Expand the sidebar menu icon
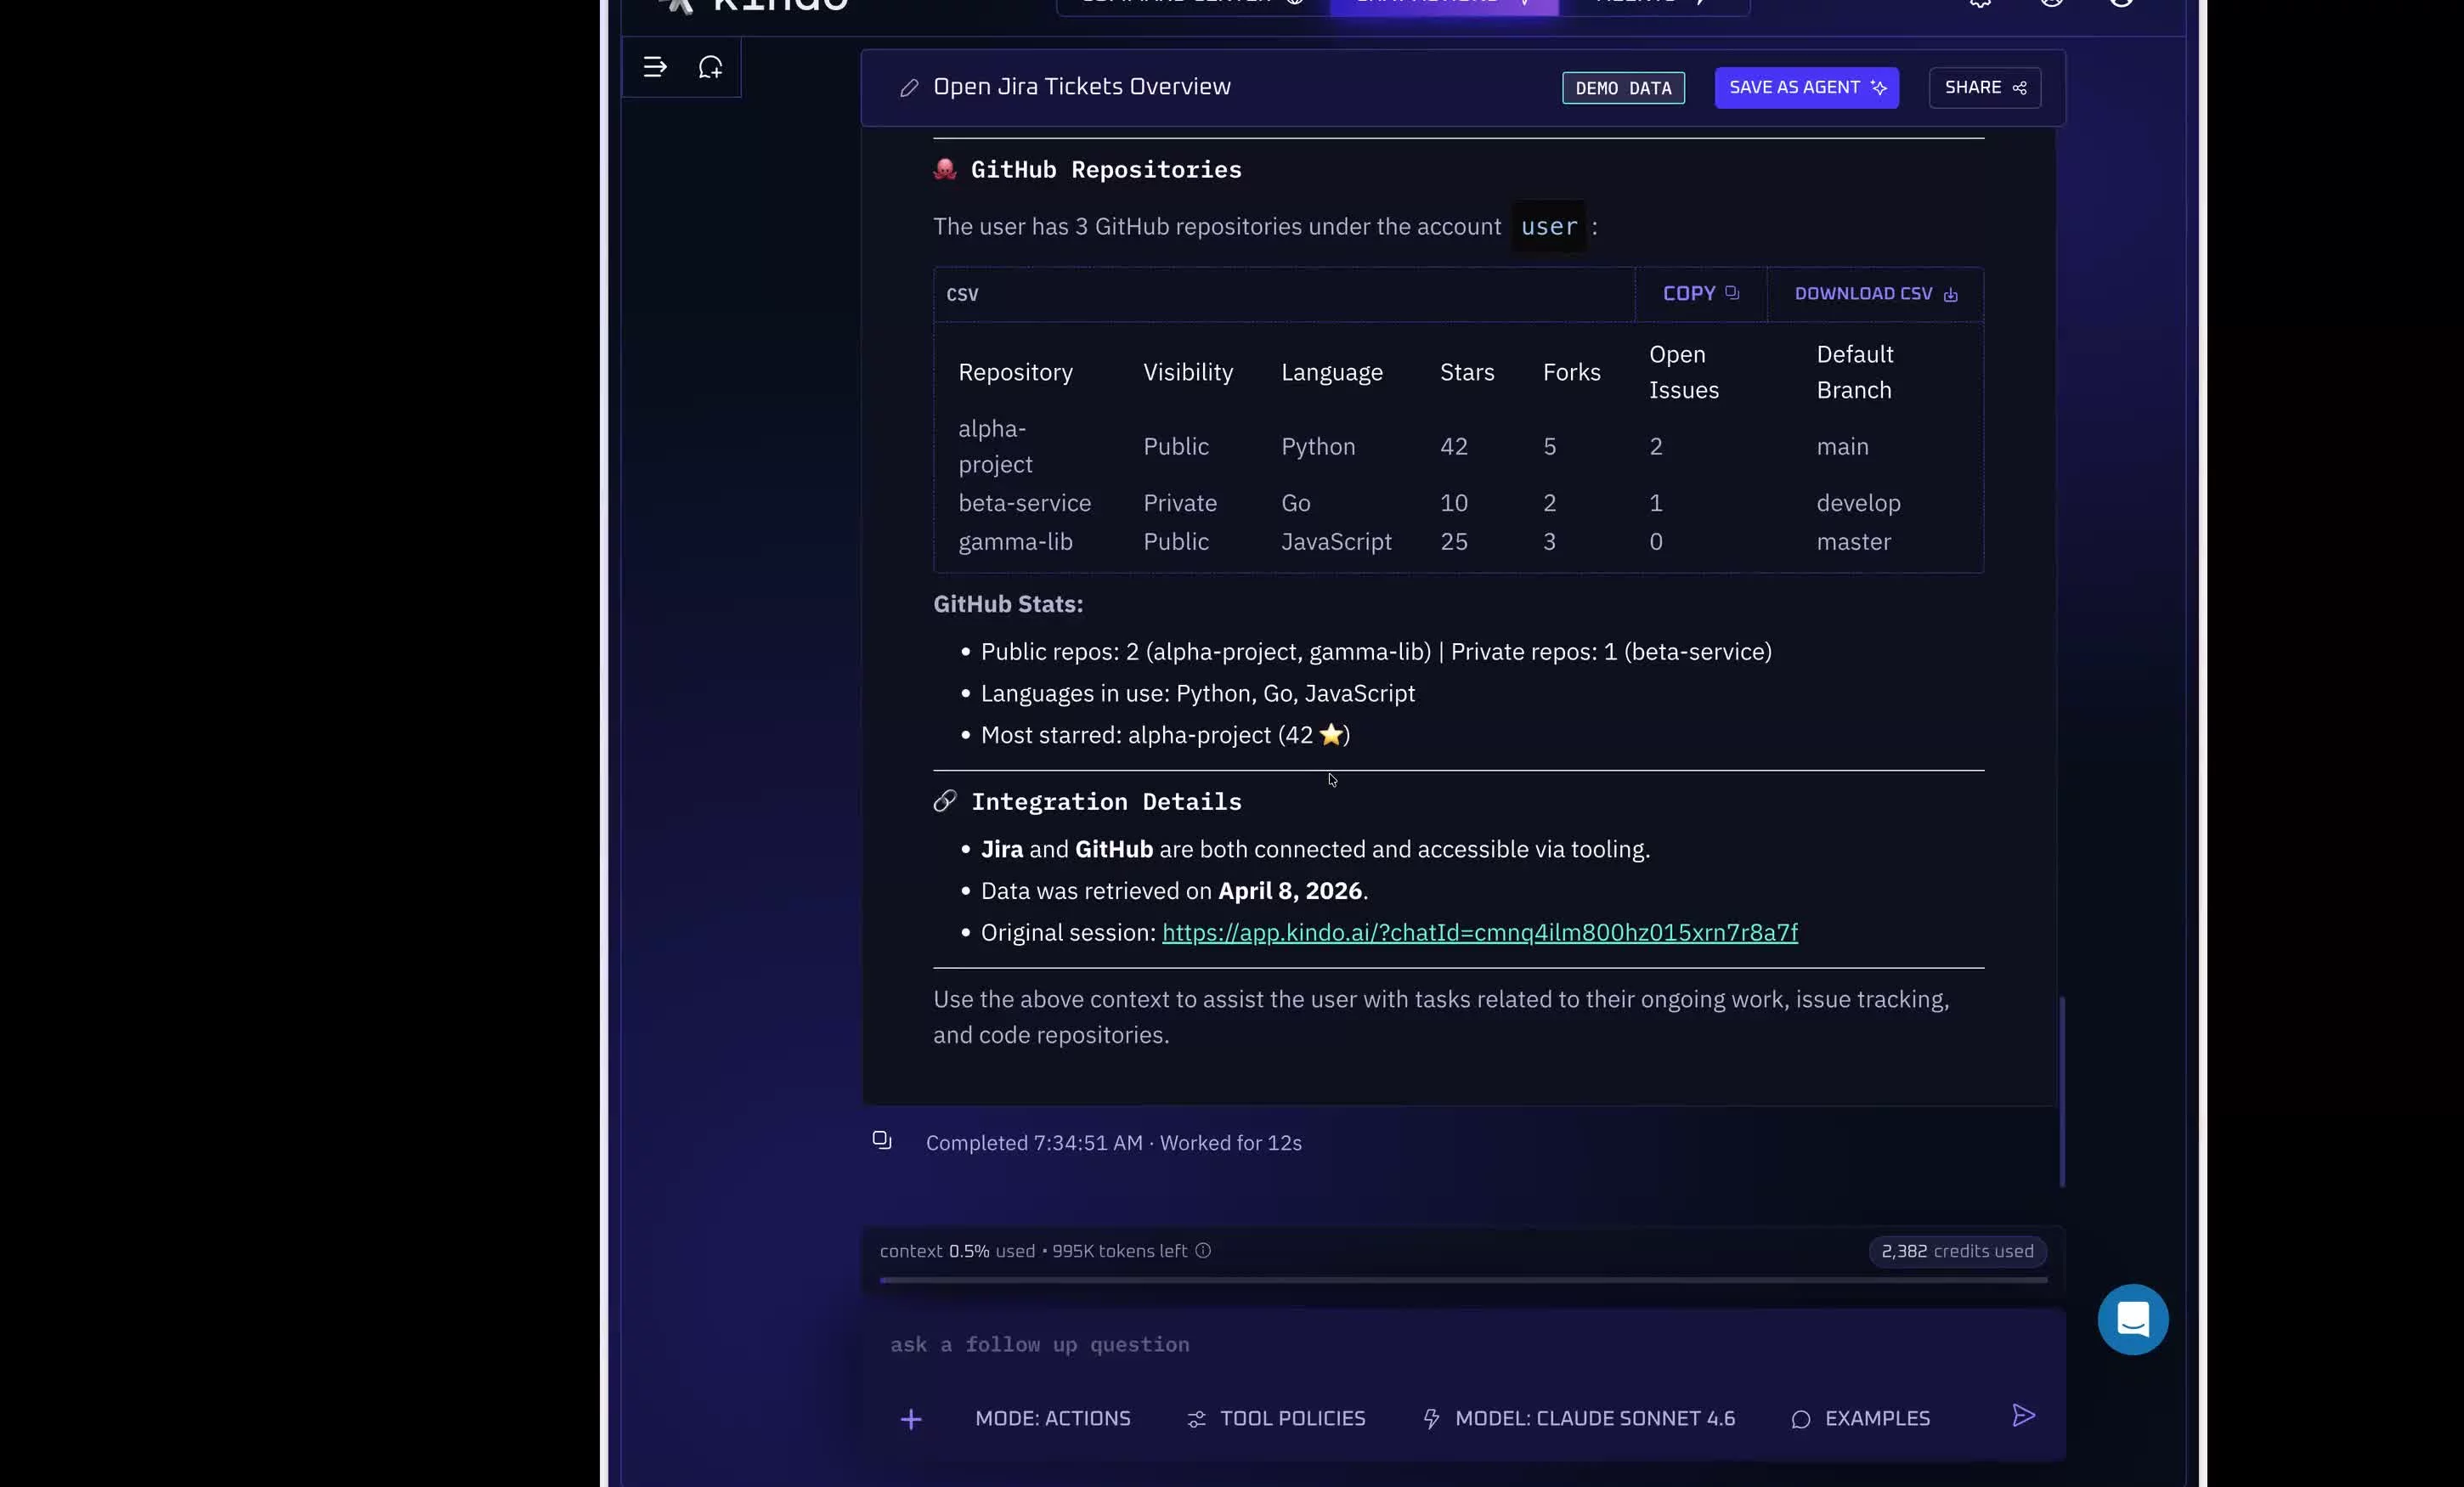2464x1487 pixels. (654, 67)
